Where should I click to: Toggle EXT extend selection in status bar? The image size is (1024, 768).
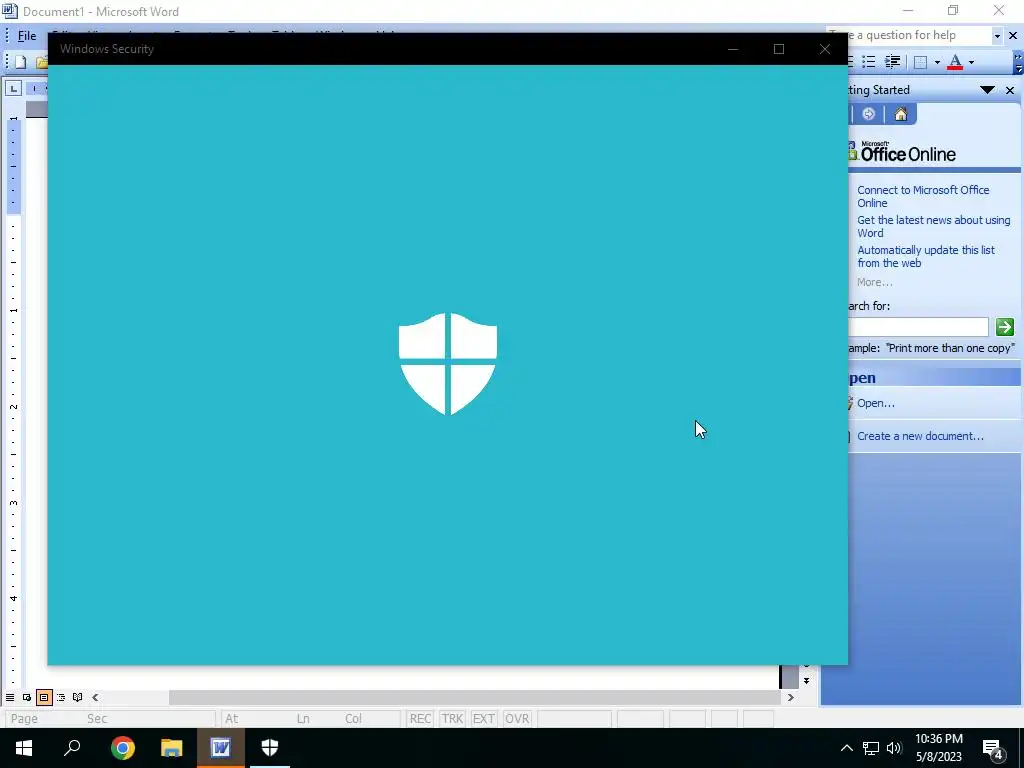click(x=483, y=718)
